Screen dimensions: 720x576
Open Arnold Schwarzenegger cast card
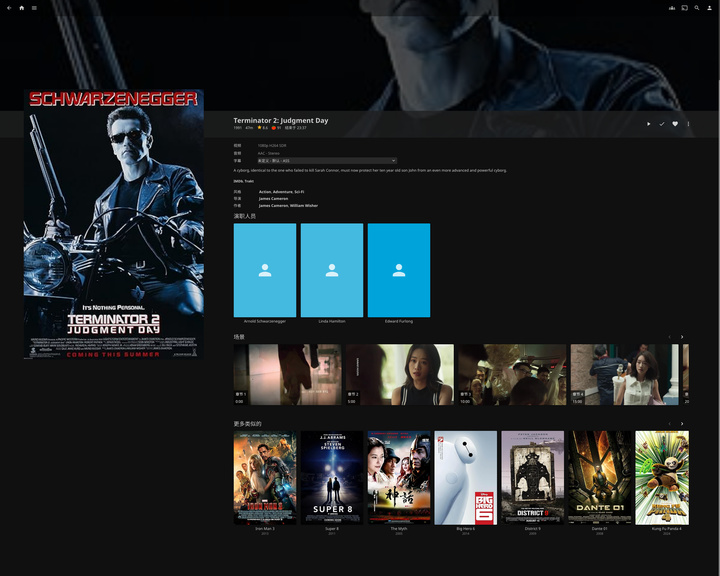pos(265,270)
